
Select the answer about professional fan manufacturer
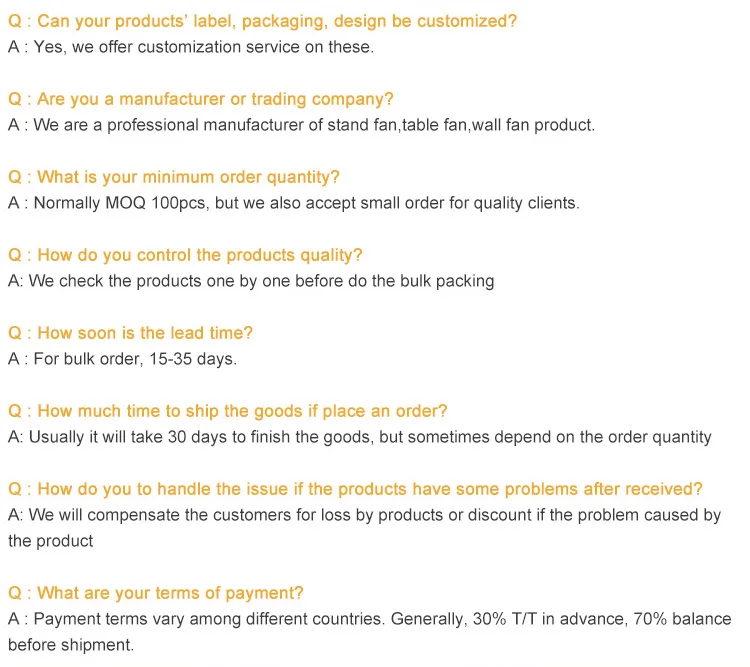tap(300, 125)
